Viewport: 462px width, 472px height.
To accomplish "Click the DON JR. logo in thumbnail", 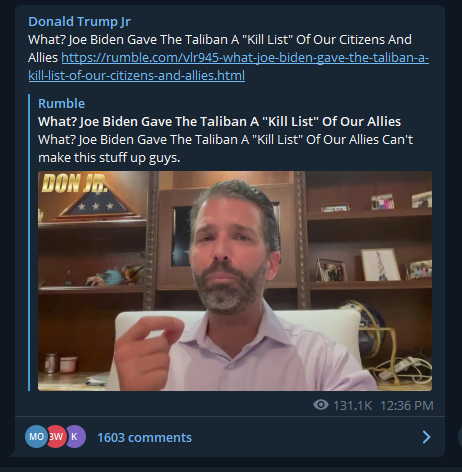I will pyautogui.click(x=75, y=183).
